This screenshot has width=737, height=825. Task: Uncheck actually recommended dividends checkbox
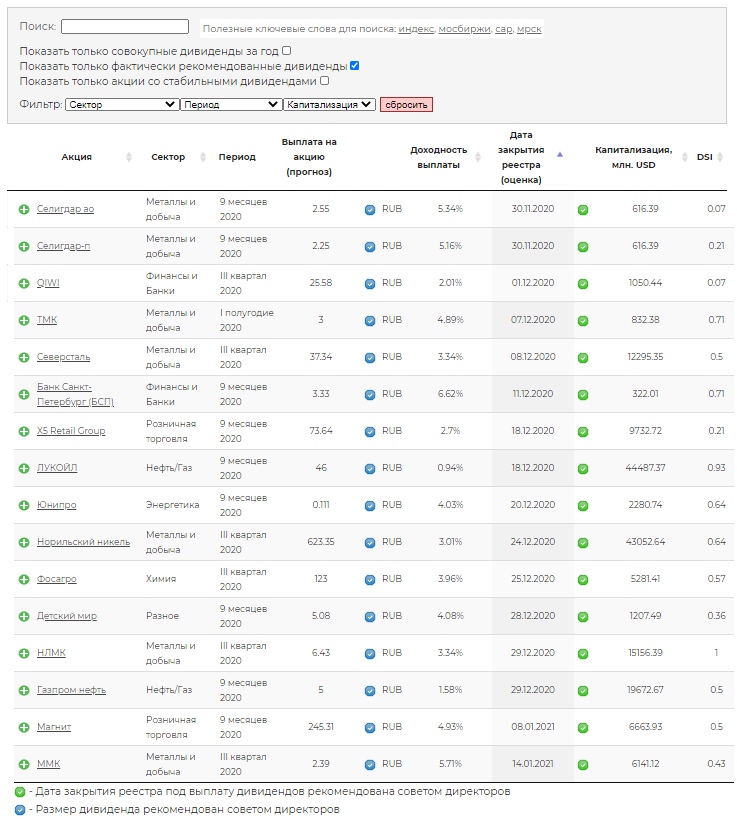pyautogui.click(x=354, y=66)
